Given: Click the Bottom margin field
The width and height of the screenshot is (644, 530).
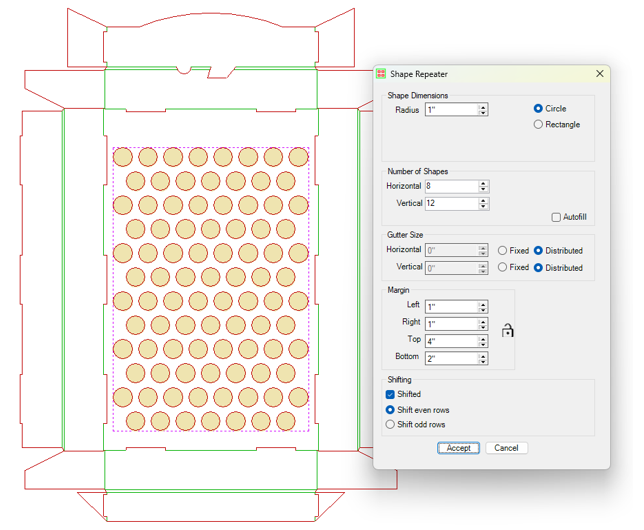Looking at the screenshot, I should click(451, 358).
